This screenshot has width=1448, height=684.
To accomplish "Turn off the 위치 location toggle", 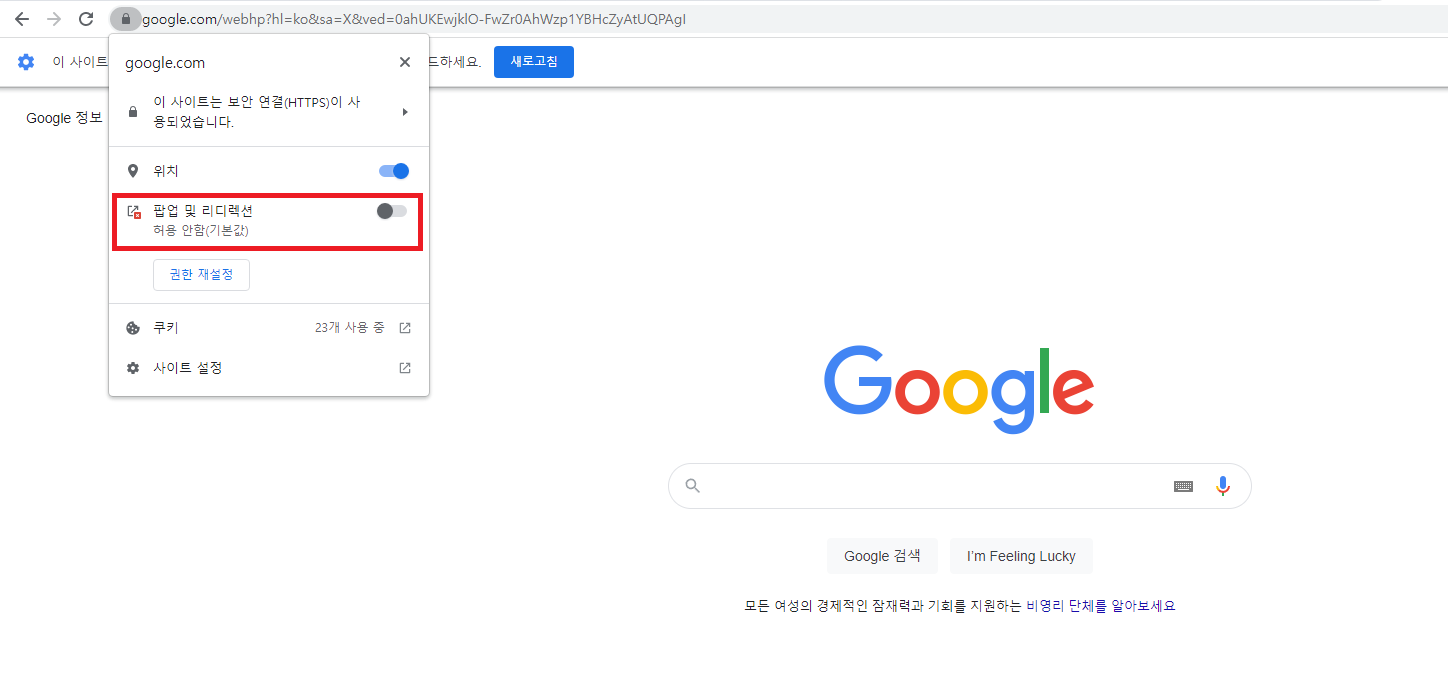I will (394, 171).
